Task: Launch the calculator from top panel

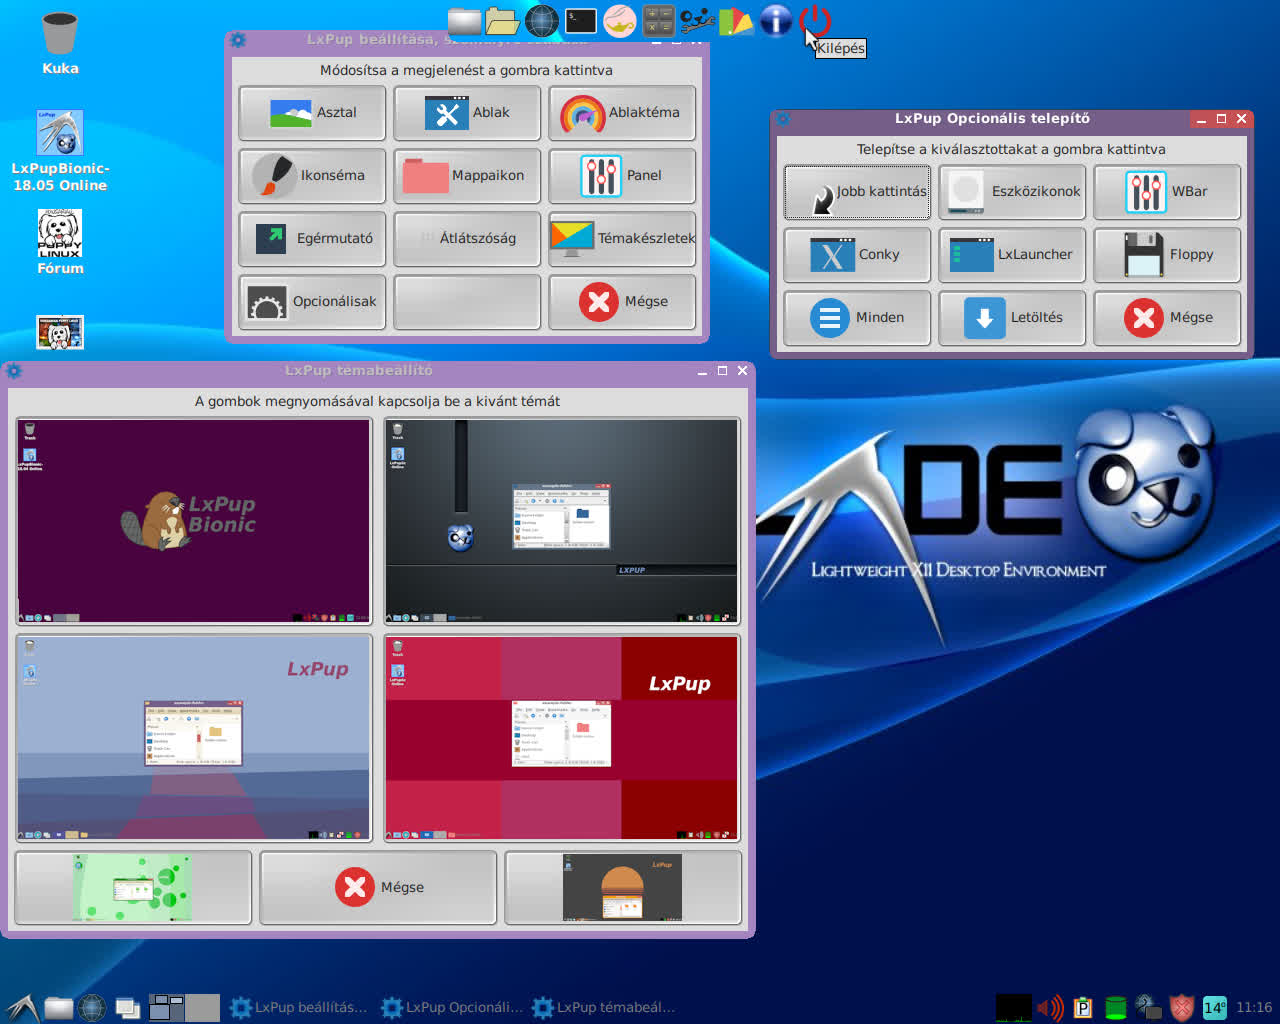Action: point(658,21)
